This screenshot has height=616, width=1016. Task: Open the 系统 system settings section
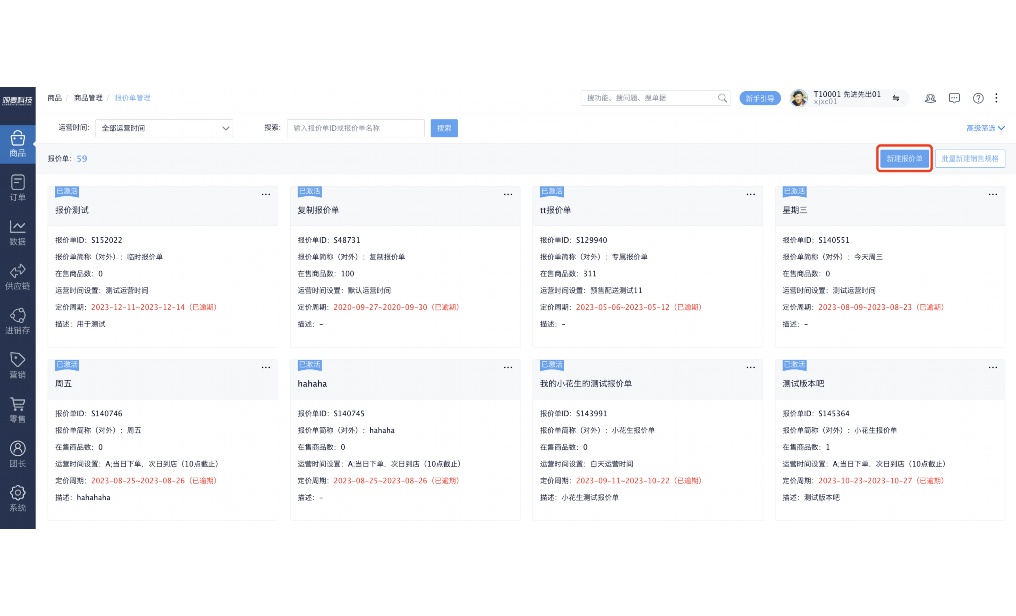pos(17,499)
